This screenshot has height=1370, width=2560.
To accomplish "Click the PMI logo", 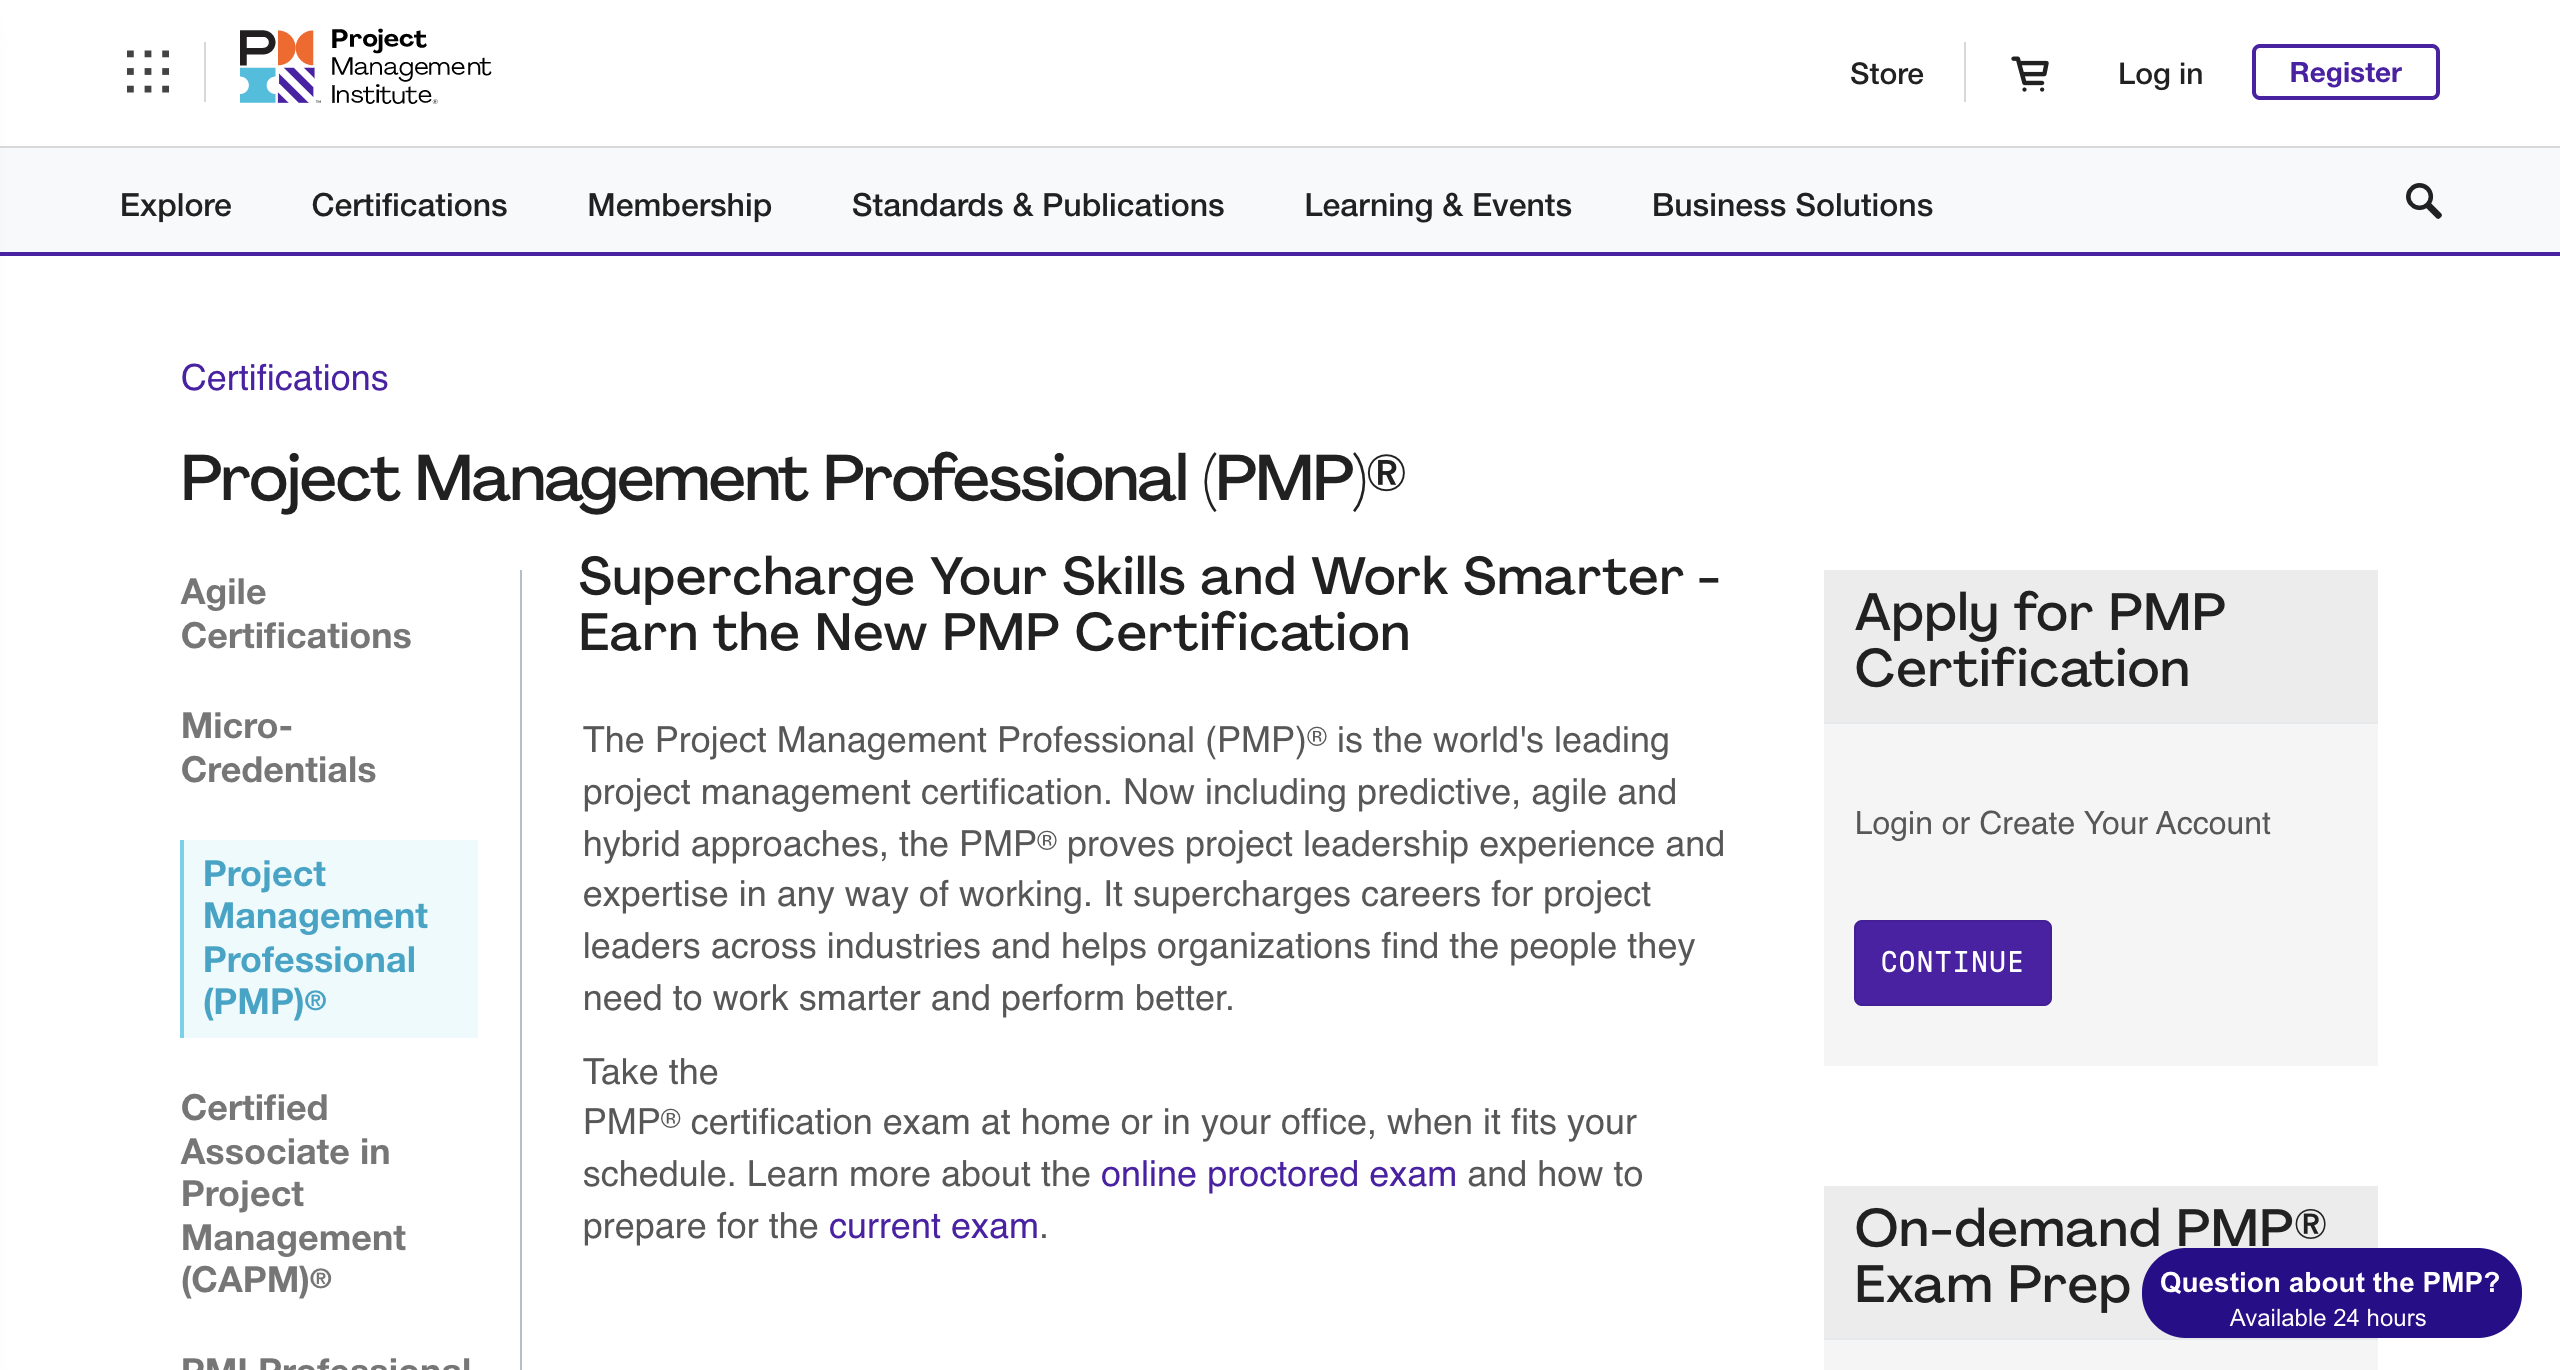I will coord(365,67).
